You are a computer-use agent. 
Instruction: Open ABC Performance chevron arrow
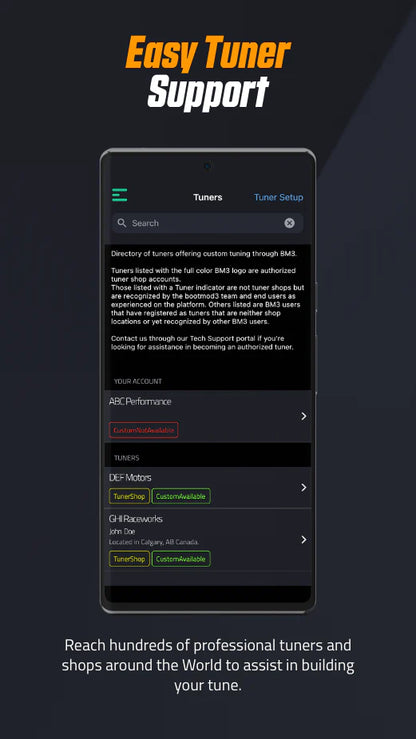tap(304, 416)
